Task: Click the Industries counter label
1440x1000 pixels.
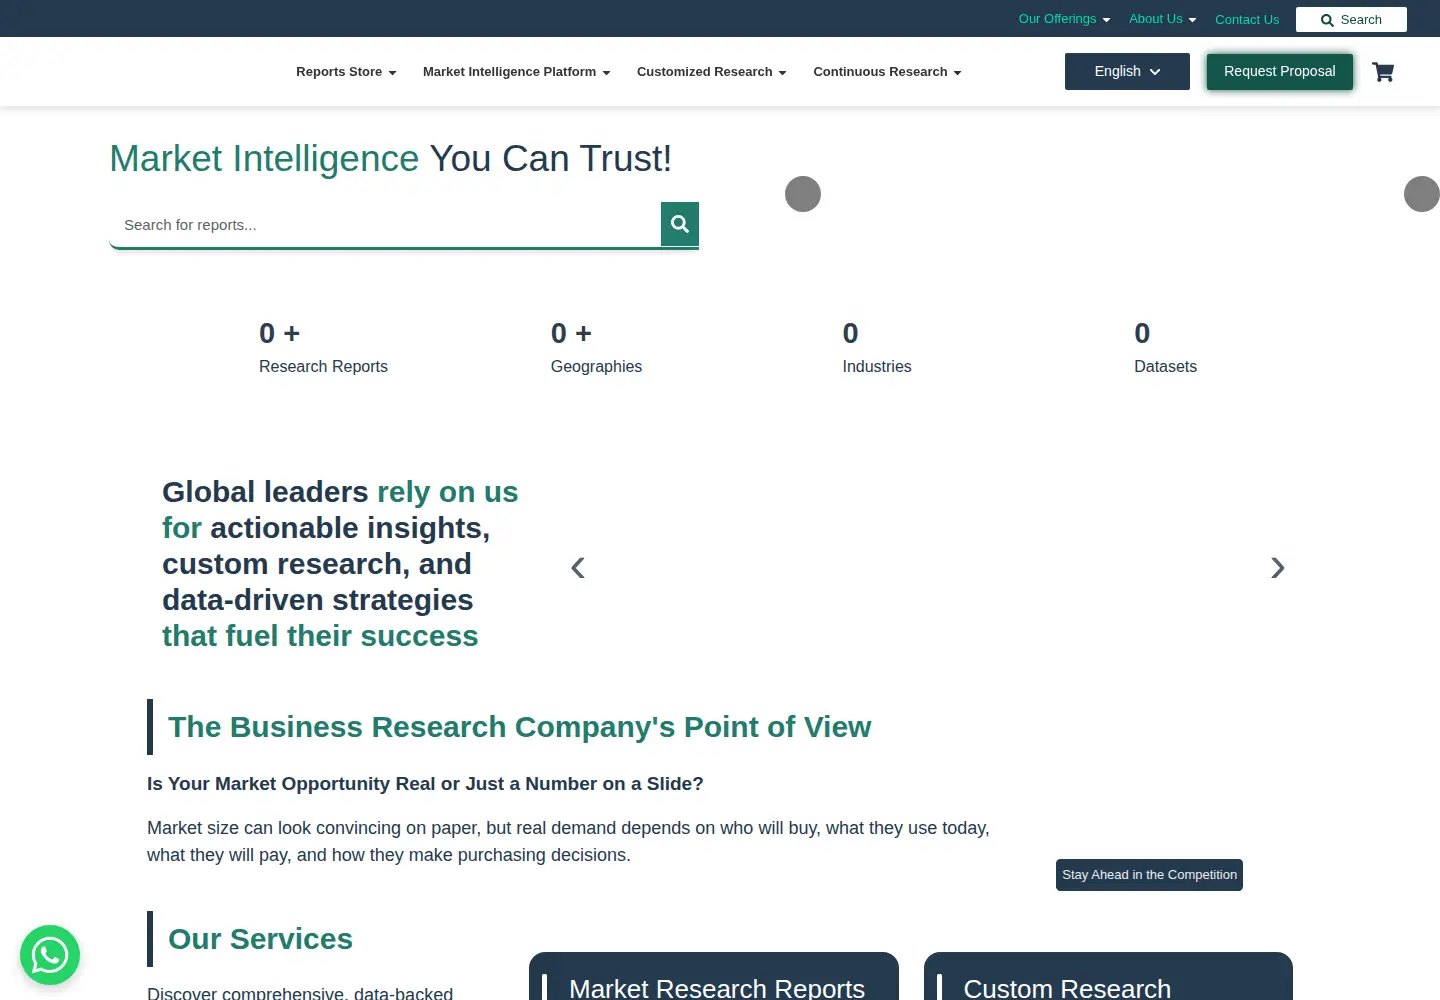Action: (x=877, y=367)
